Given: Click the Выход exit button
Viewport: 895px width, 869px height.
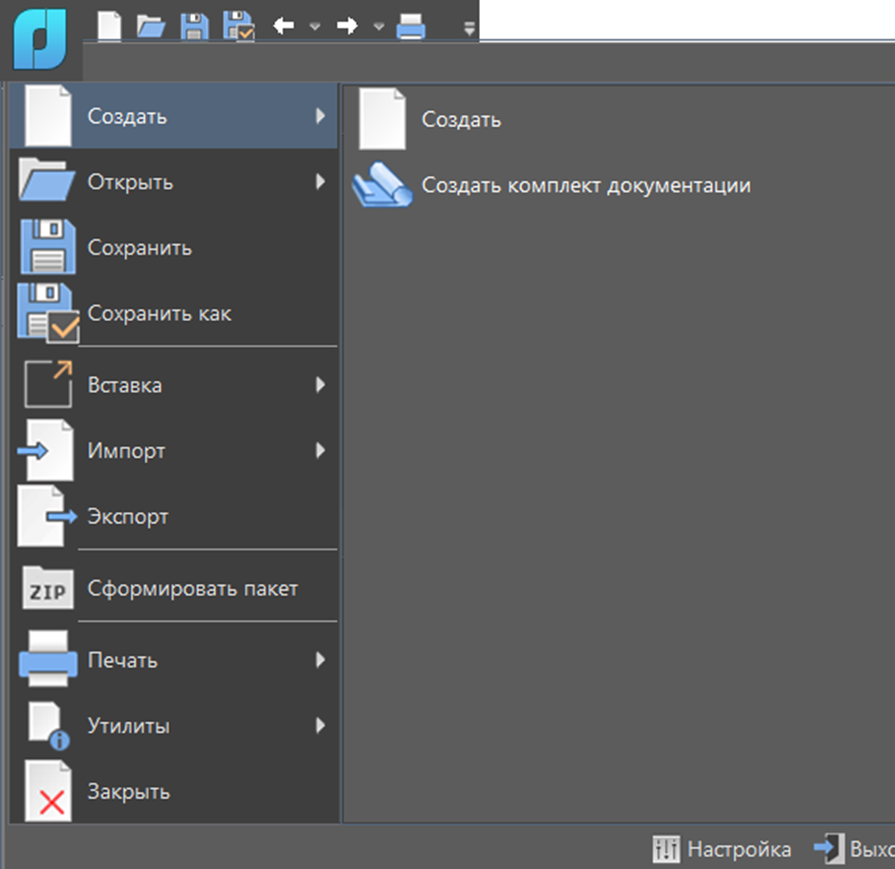Looking at the screenshot, I should click(854, 849).
